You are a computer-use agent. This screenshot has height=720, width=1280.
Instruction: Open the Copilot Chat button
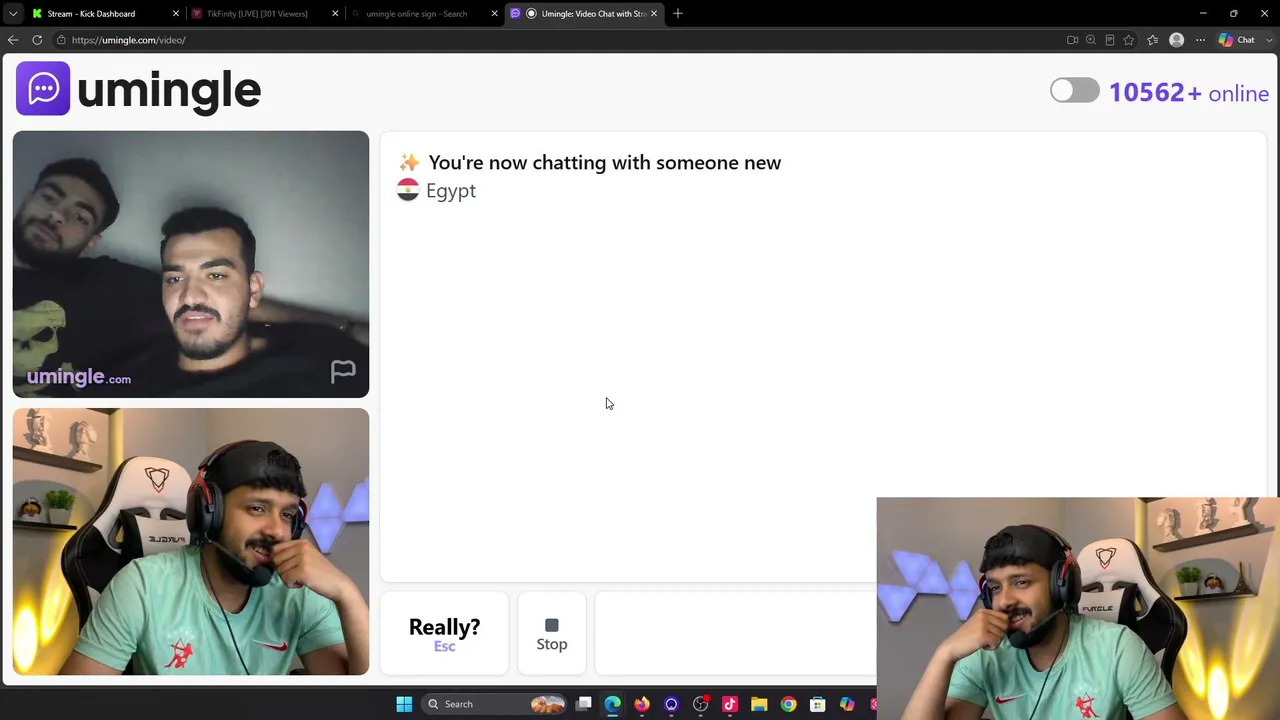click(x=1237, y=40)
